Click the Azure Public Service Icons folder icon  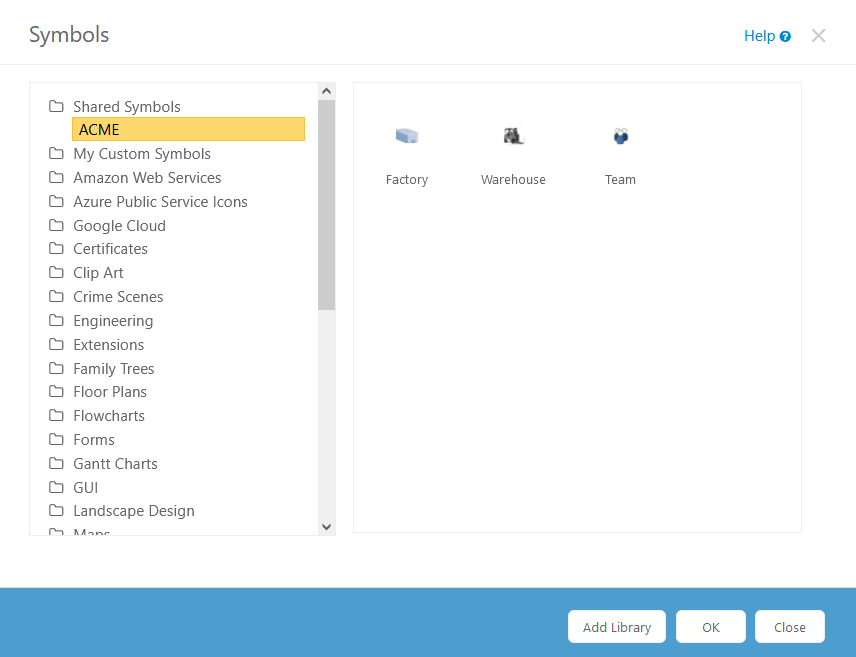56,201
